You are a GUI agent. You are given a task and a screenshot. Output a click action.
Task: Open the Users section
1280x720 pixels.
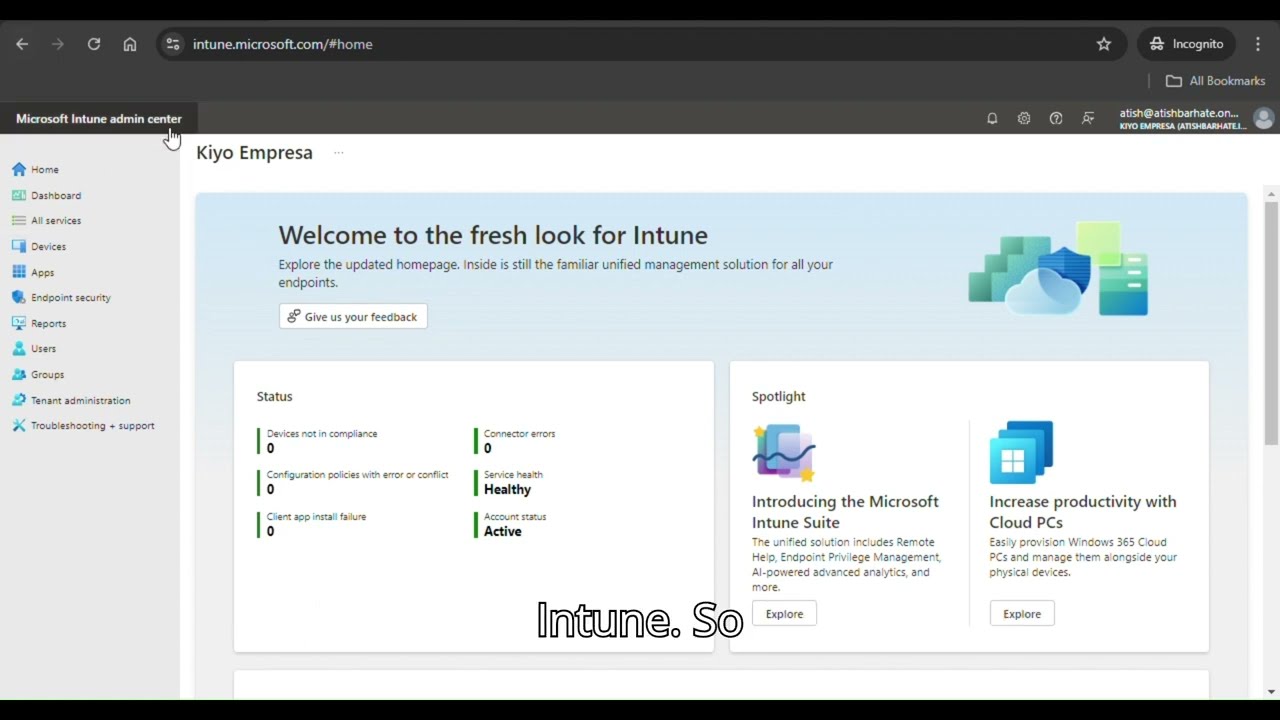tap(34, 349)
